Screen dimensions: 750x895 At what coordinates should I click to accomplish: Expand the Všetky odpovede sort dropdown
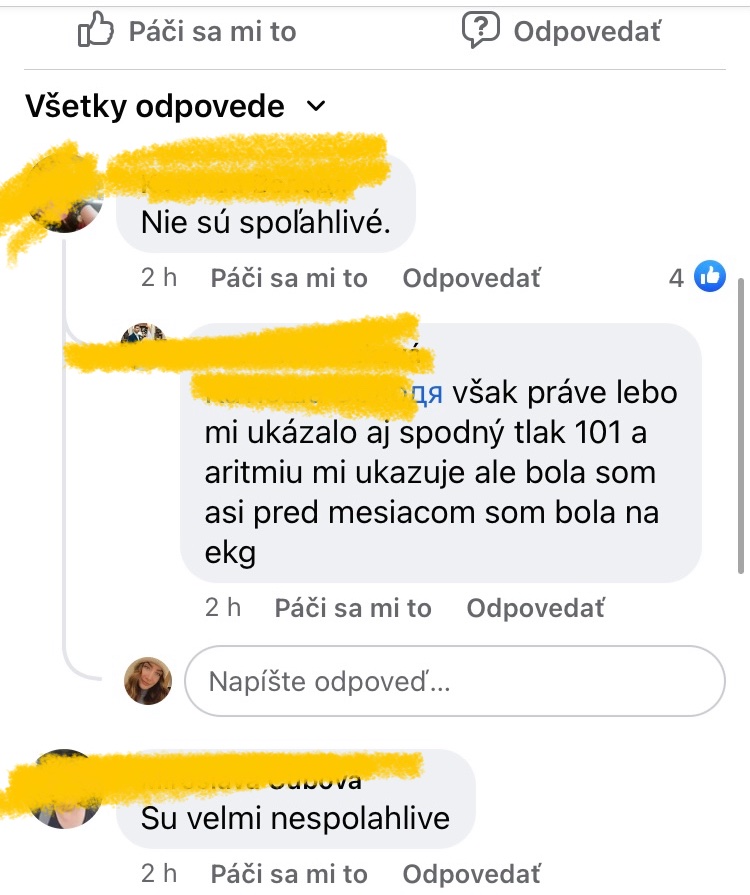tap(175, 106)
